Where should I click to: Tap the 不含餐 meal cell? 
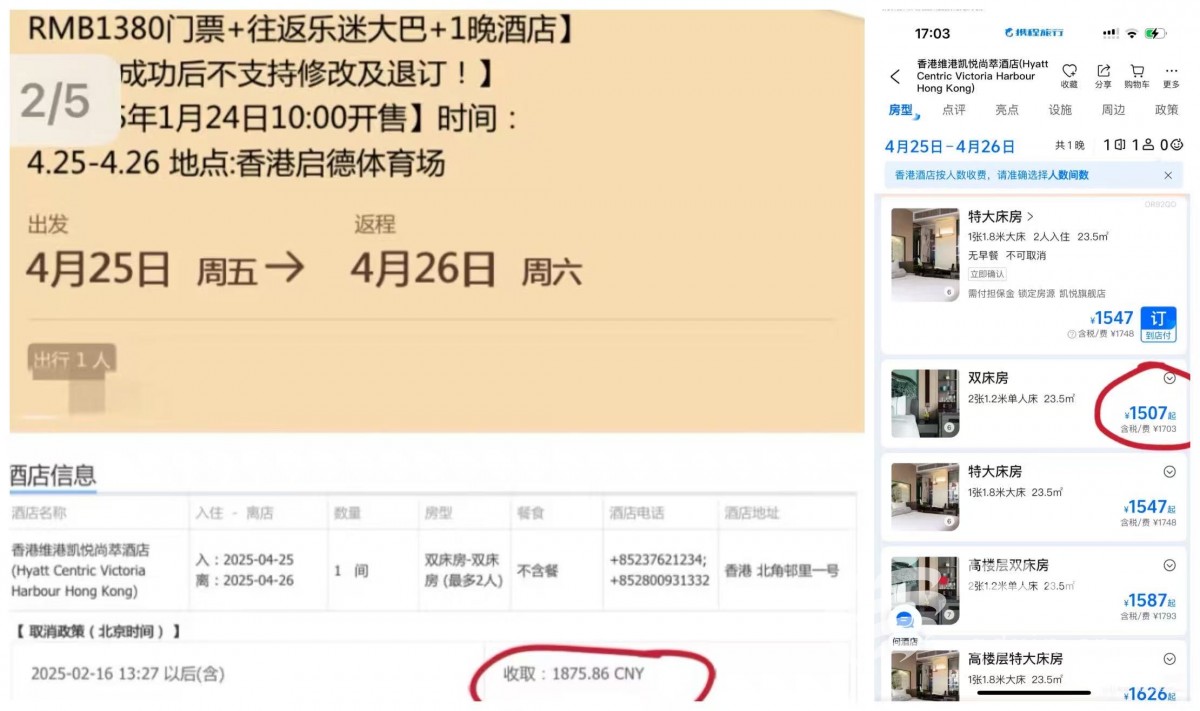(537, 570)
